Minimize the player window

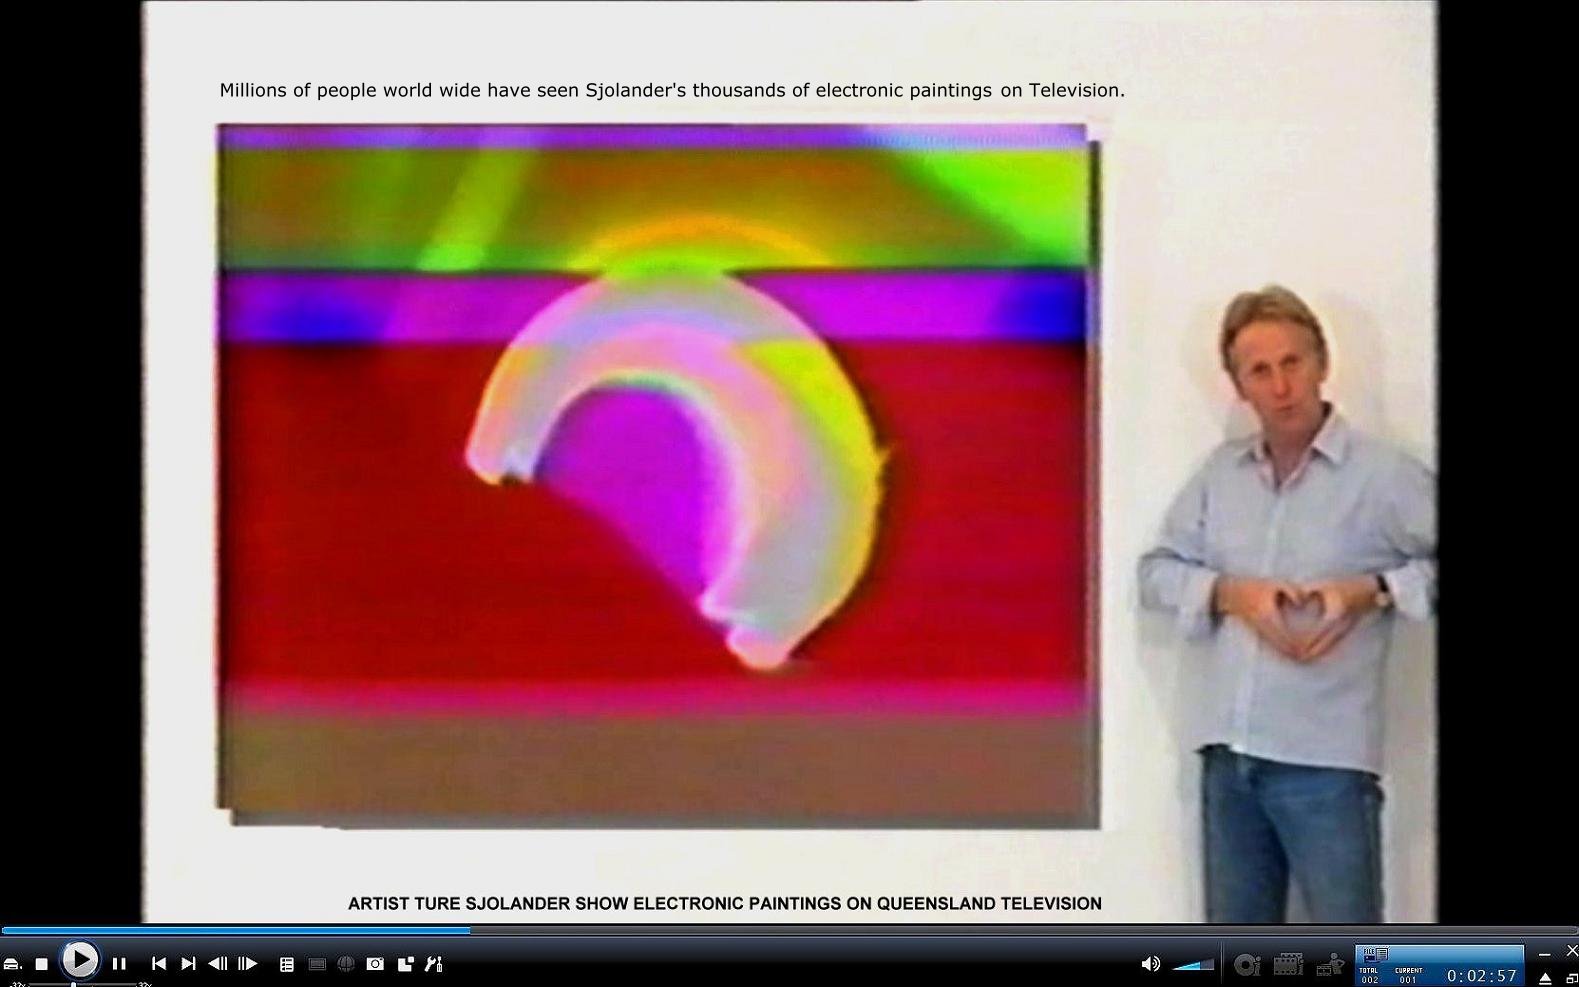coord(1544,954)
